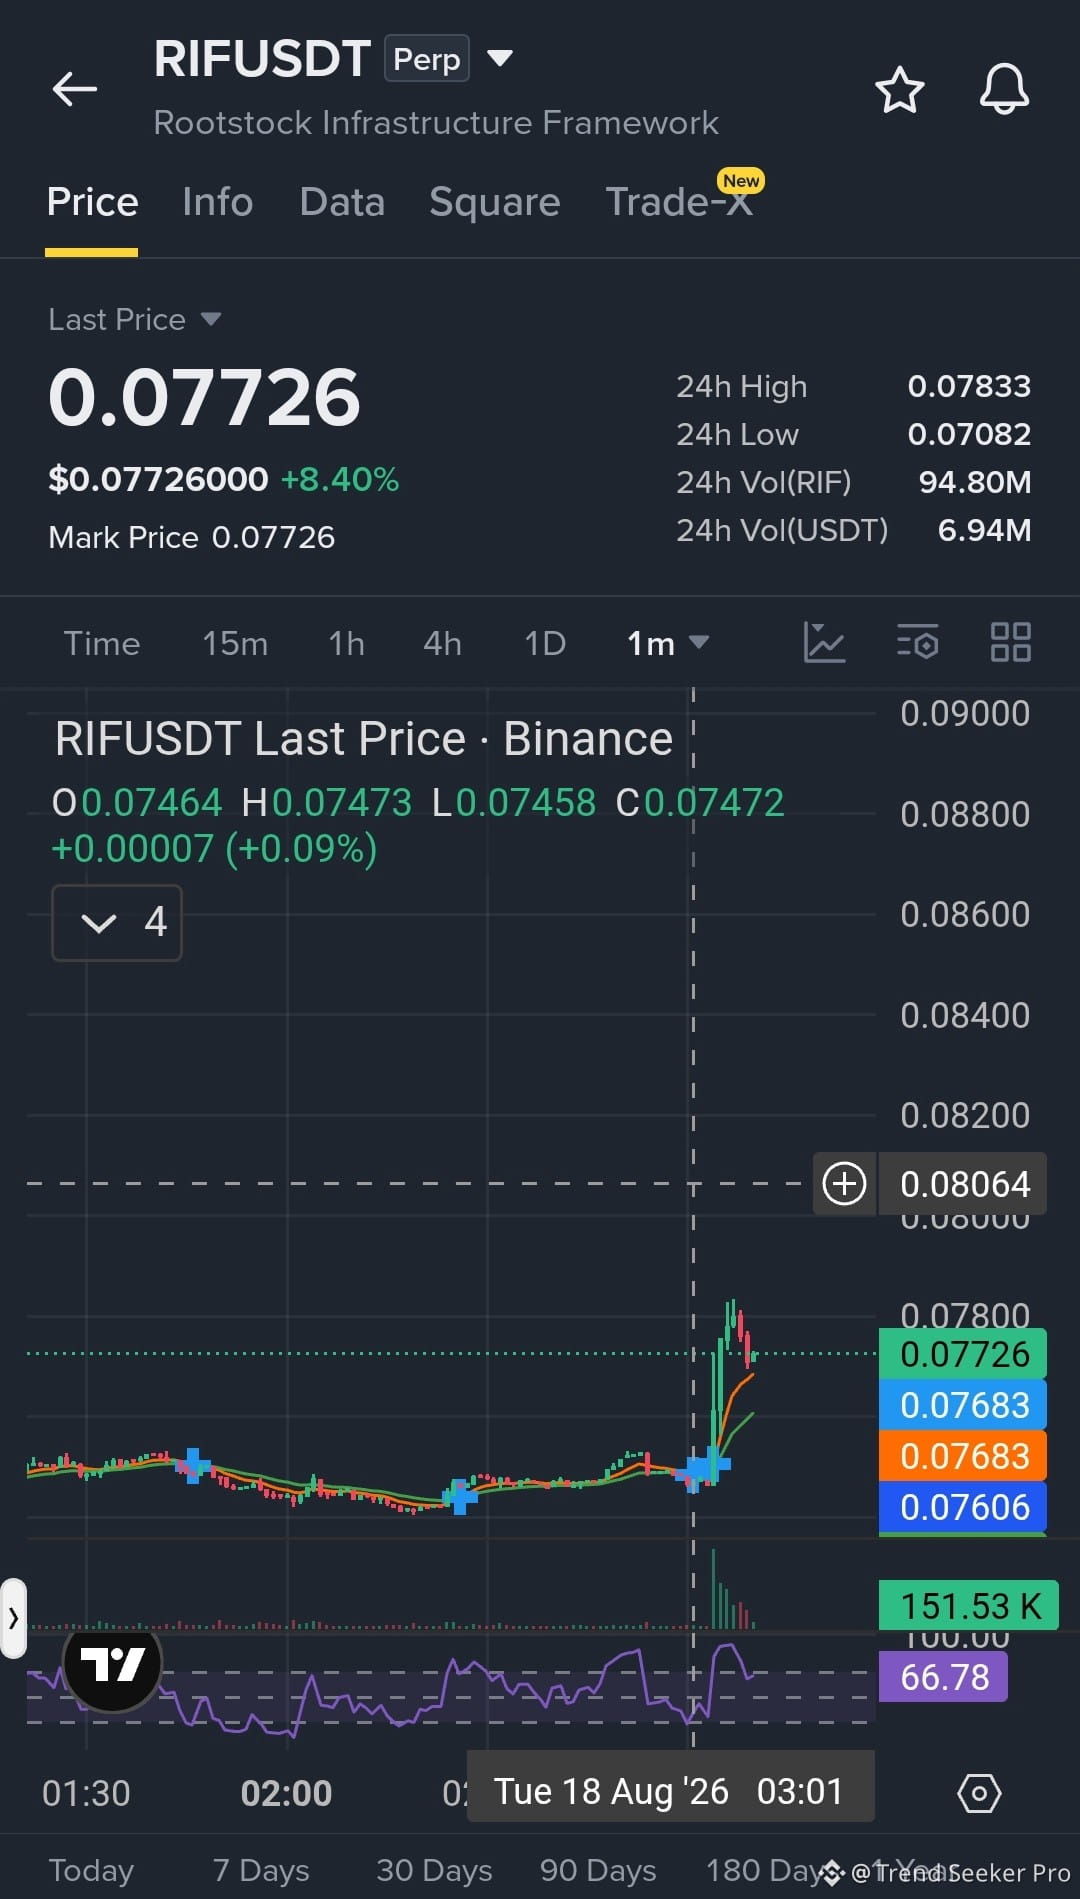The width and height of the screenshot is (1080, 1899).
Task: Select the Time chart mode
Action: [102, 643]
